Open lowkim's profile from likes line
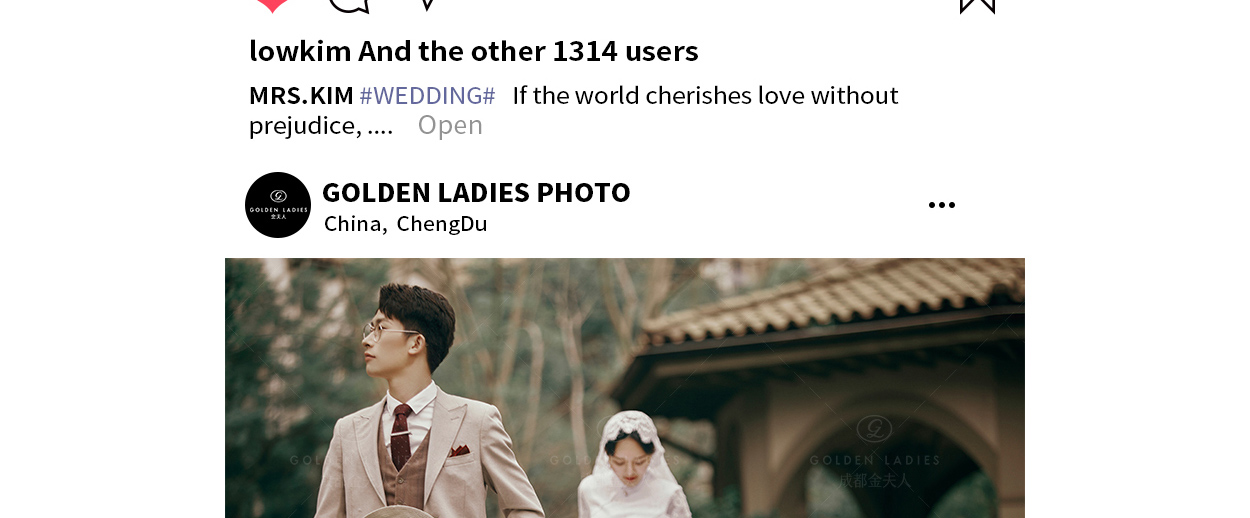 (x=299, y=51)
